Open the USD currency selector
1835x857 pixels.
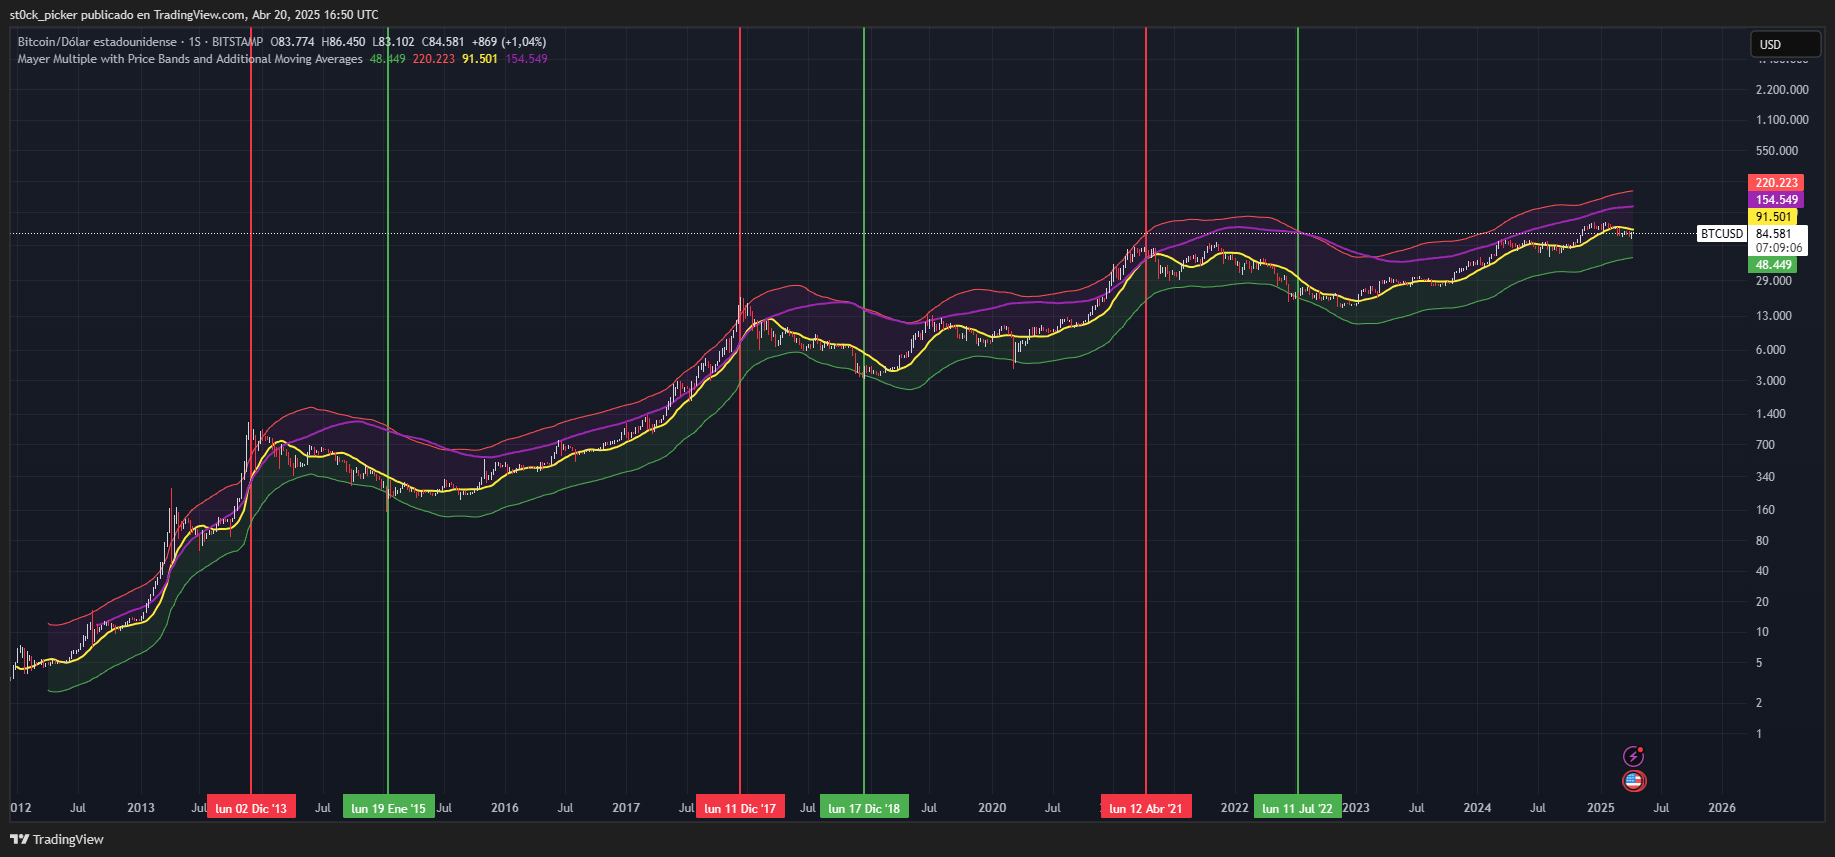tap(1785, 44)
